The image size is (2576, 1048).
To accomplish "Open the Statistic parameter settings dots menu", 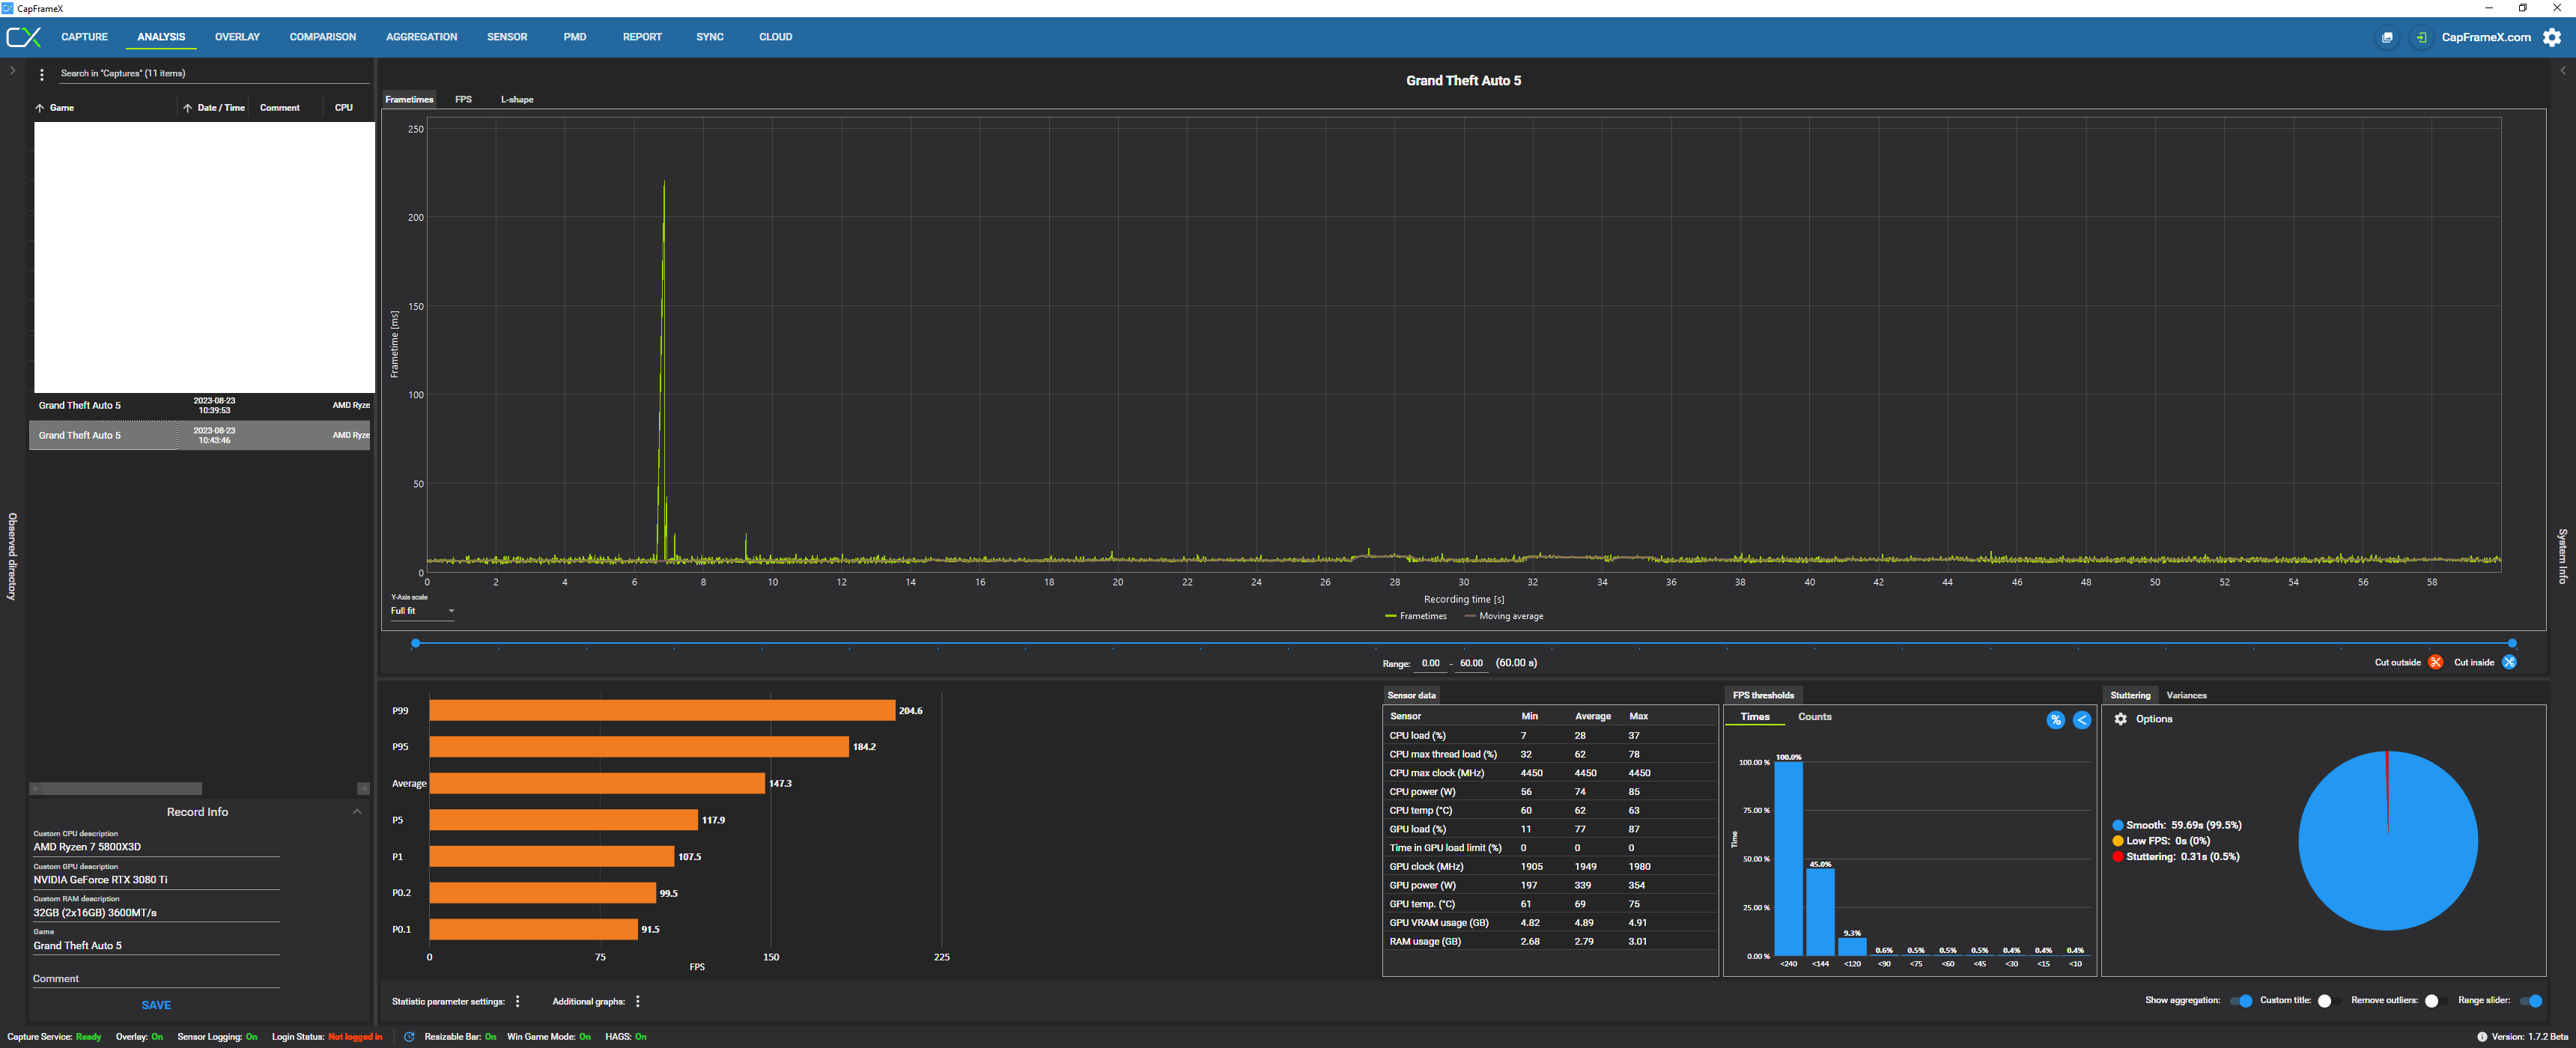I will (517, 1001).
